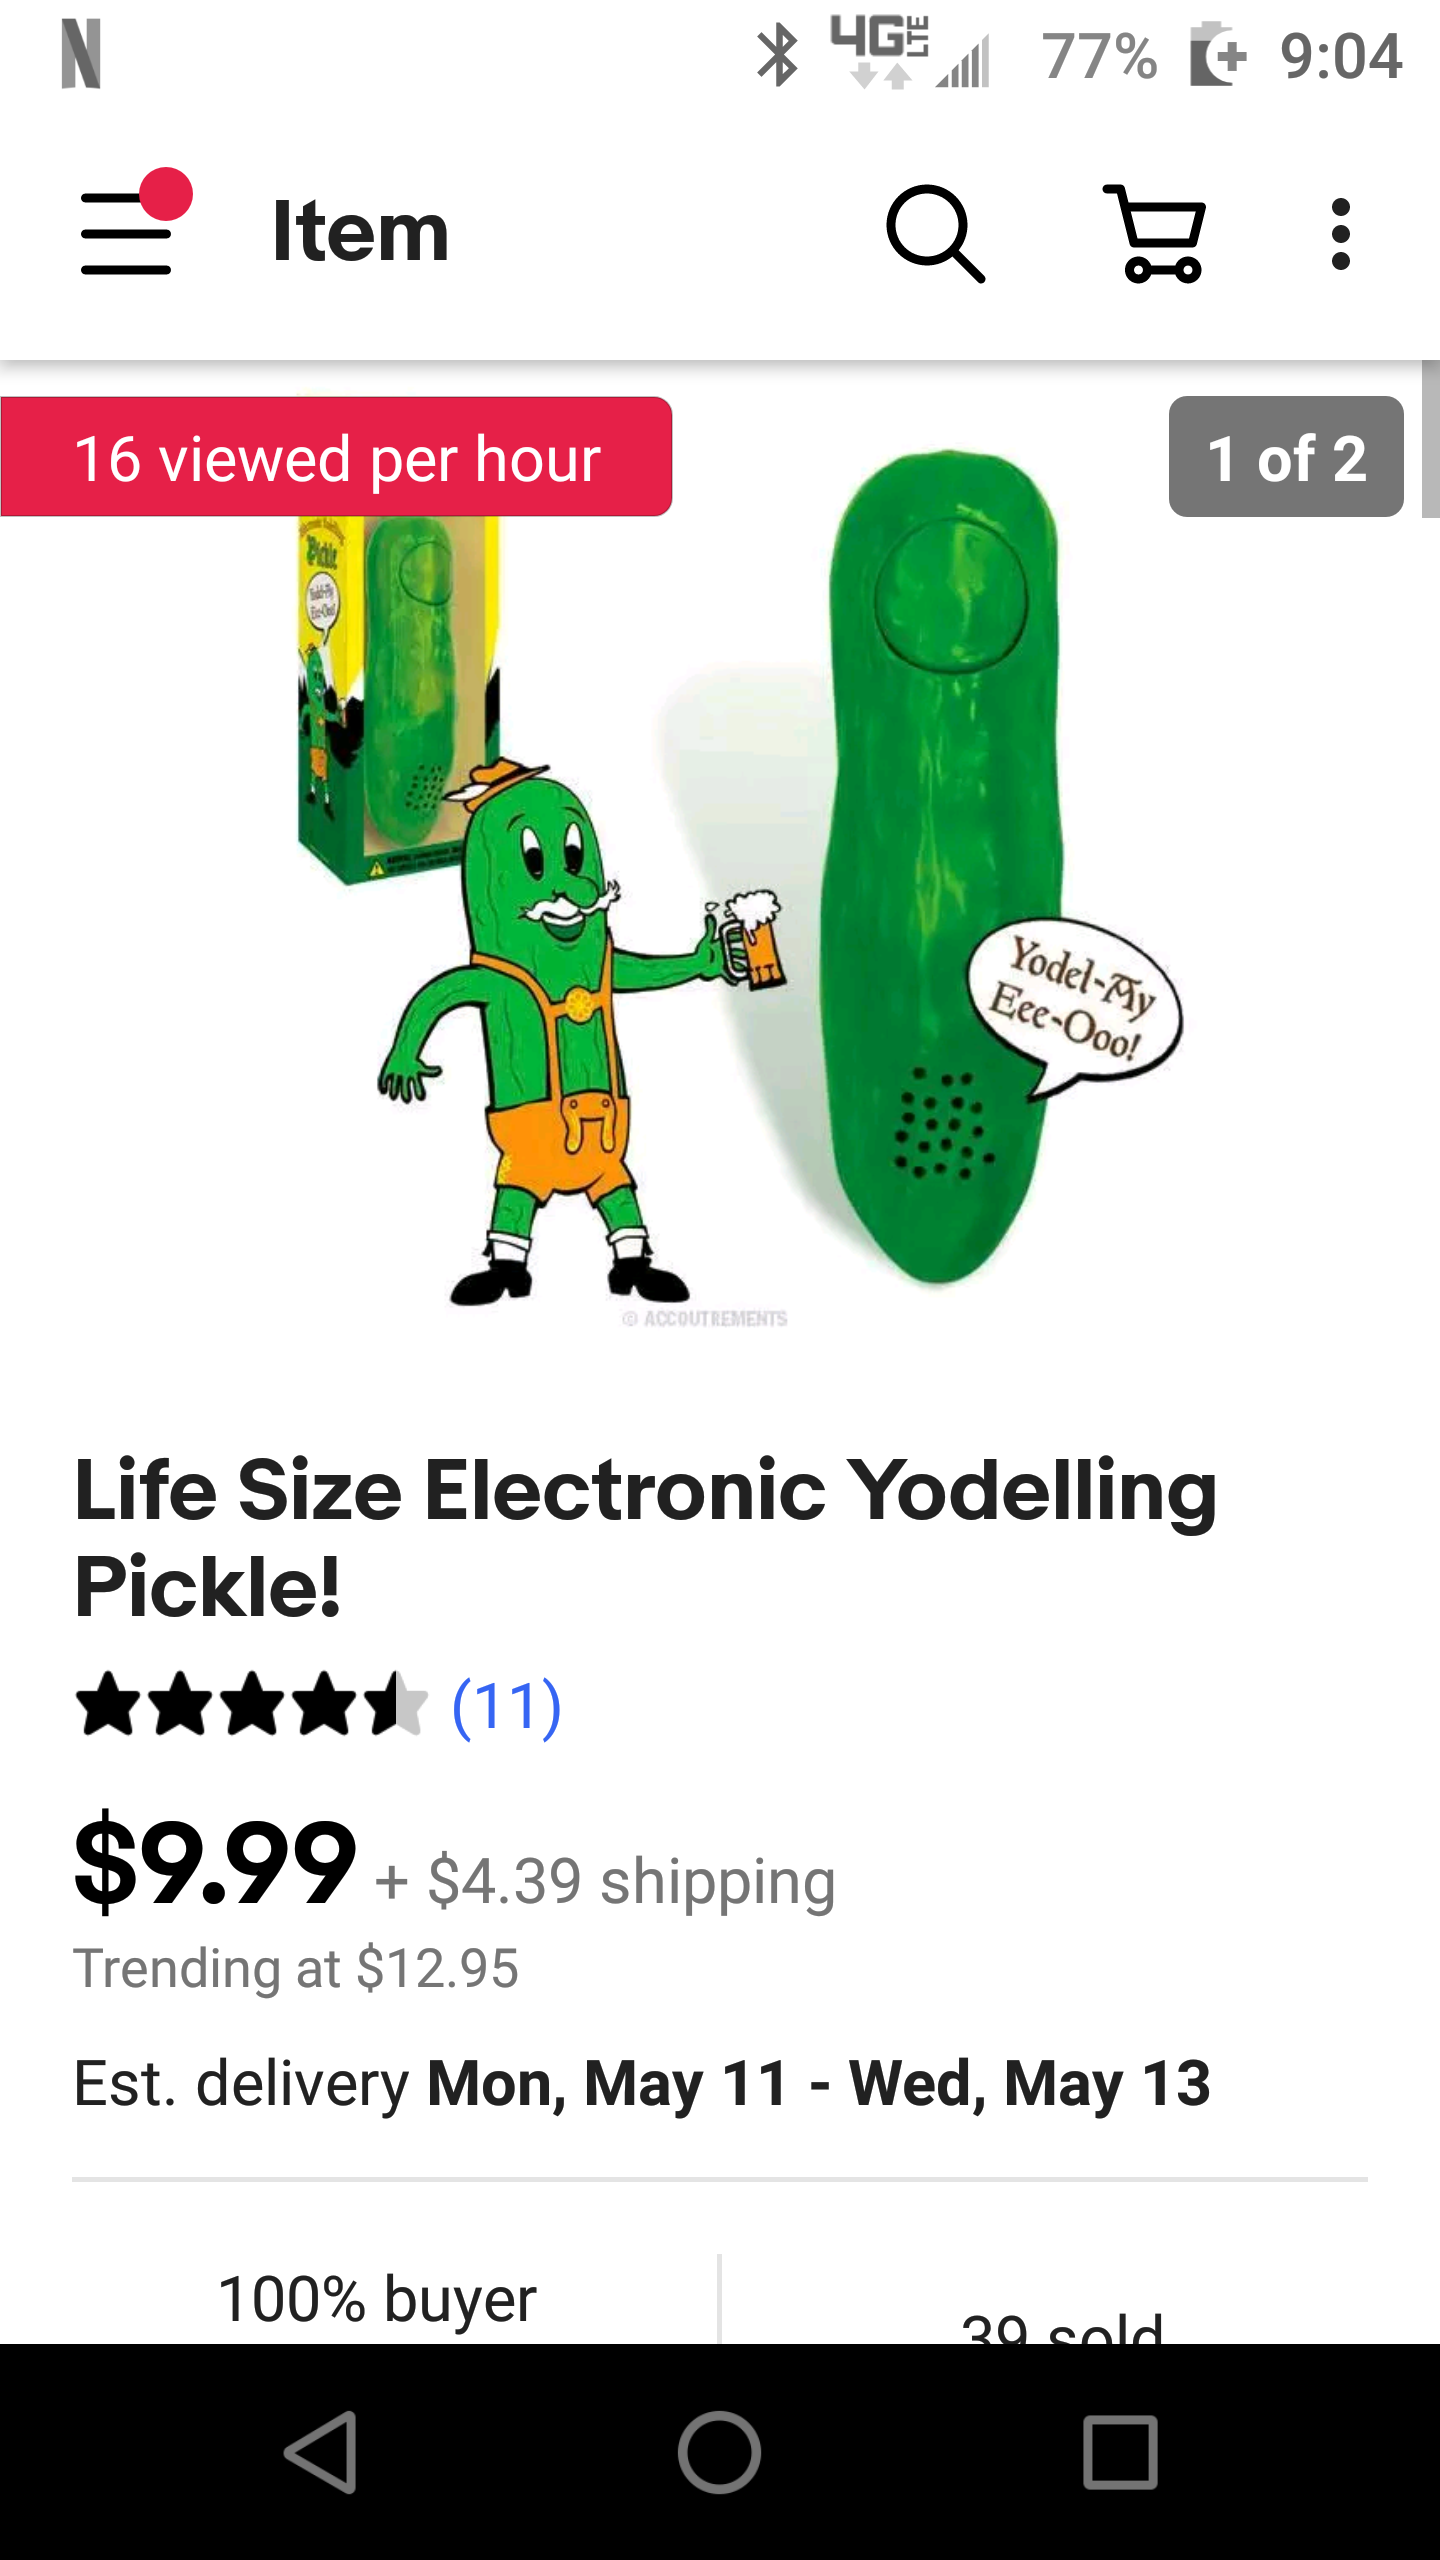
Task: Tap the 100% buyer satisfaction panel
Action: 377,2300
